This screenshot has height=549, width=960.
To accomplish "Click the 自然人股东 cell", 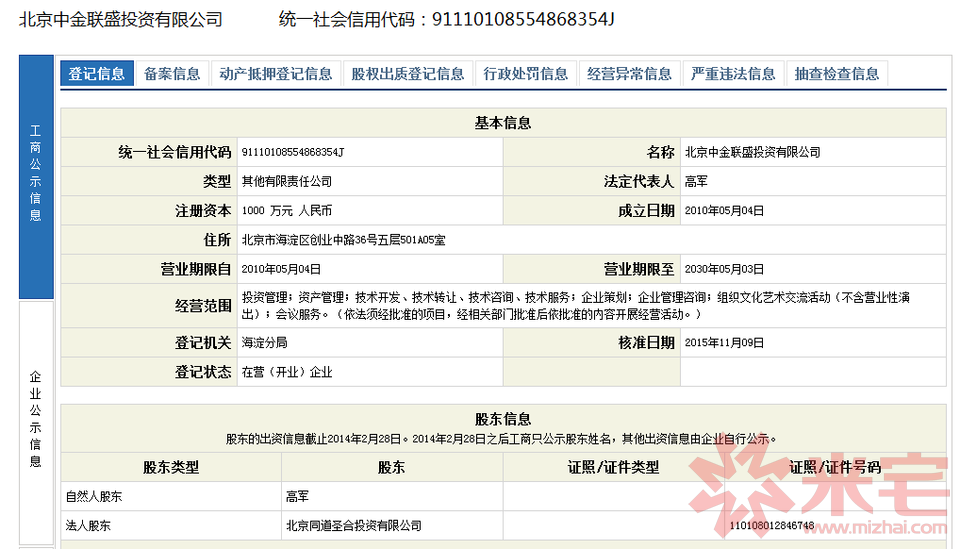I will point(94,496).
